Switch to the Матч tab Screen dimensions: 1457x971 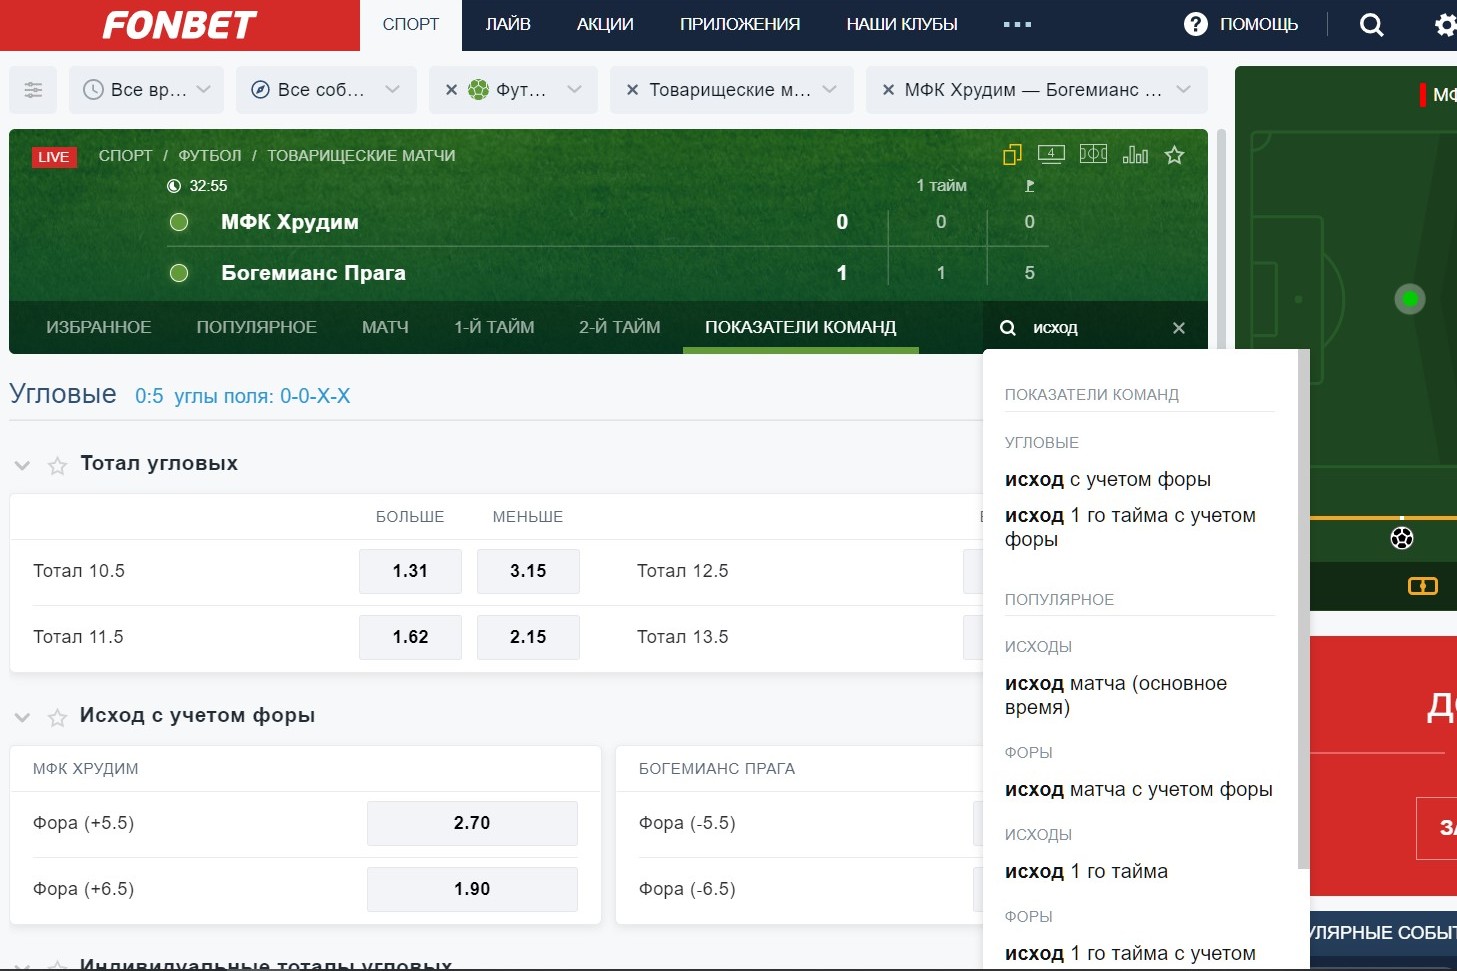coord(385,327)
